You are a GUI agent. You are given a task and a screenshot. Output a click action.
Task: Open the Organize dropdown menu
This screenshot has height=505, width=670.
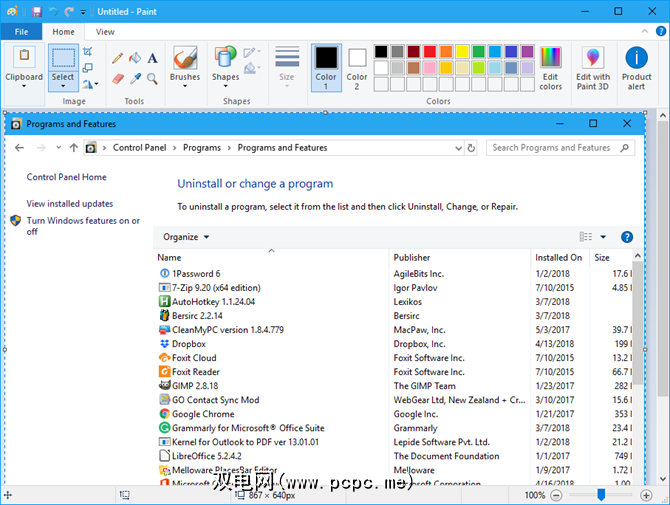click(x=186, y=237)
